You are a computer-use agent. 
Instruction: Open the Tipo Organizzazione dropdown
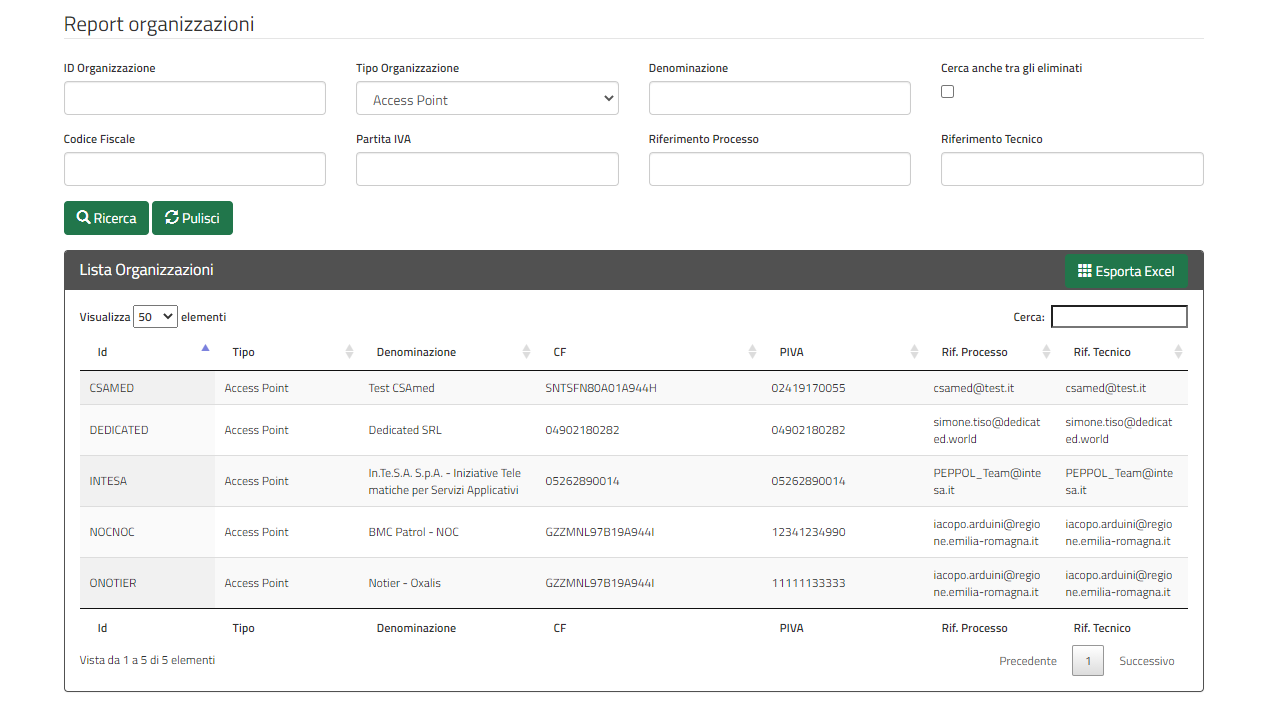coord(487,99)
